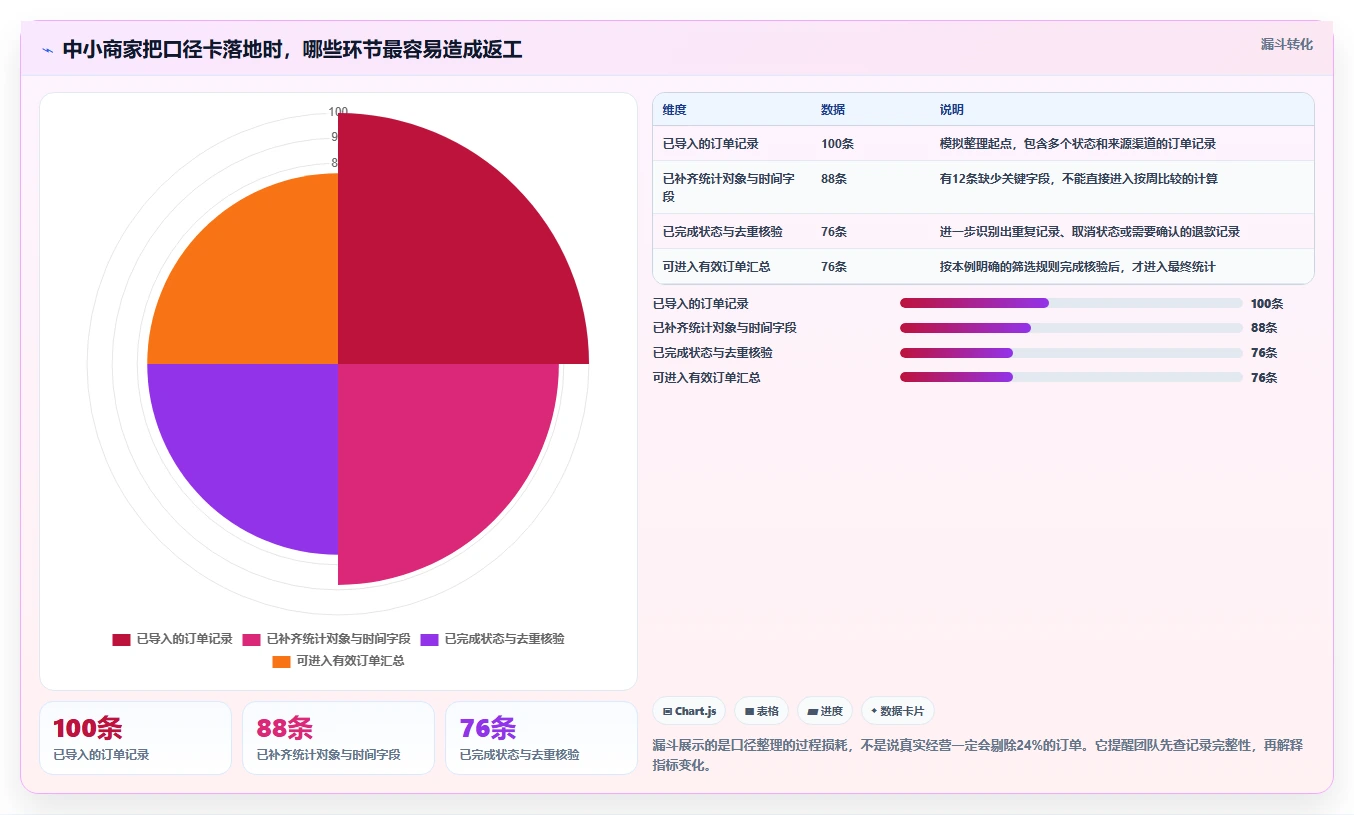Click progress bar for 可进入有效订单汇总
Viewport: 1354px width, 815px height.
click(x=1071, y=377)
